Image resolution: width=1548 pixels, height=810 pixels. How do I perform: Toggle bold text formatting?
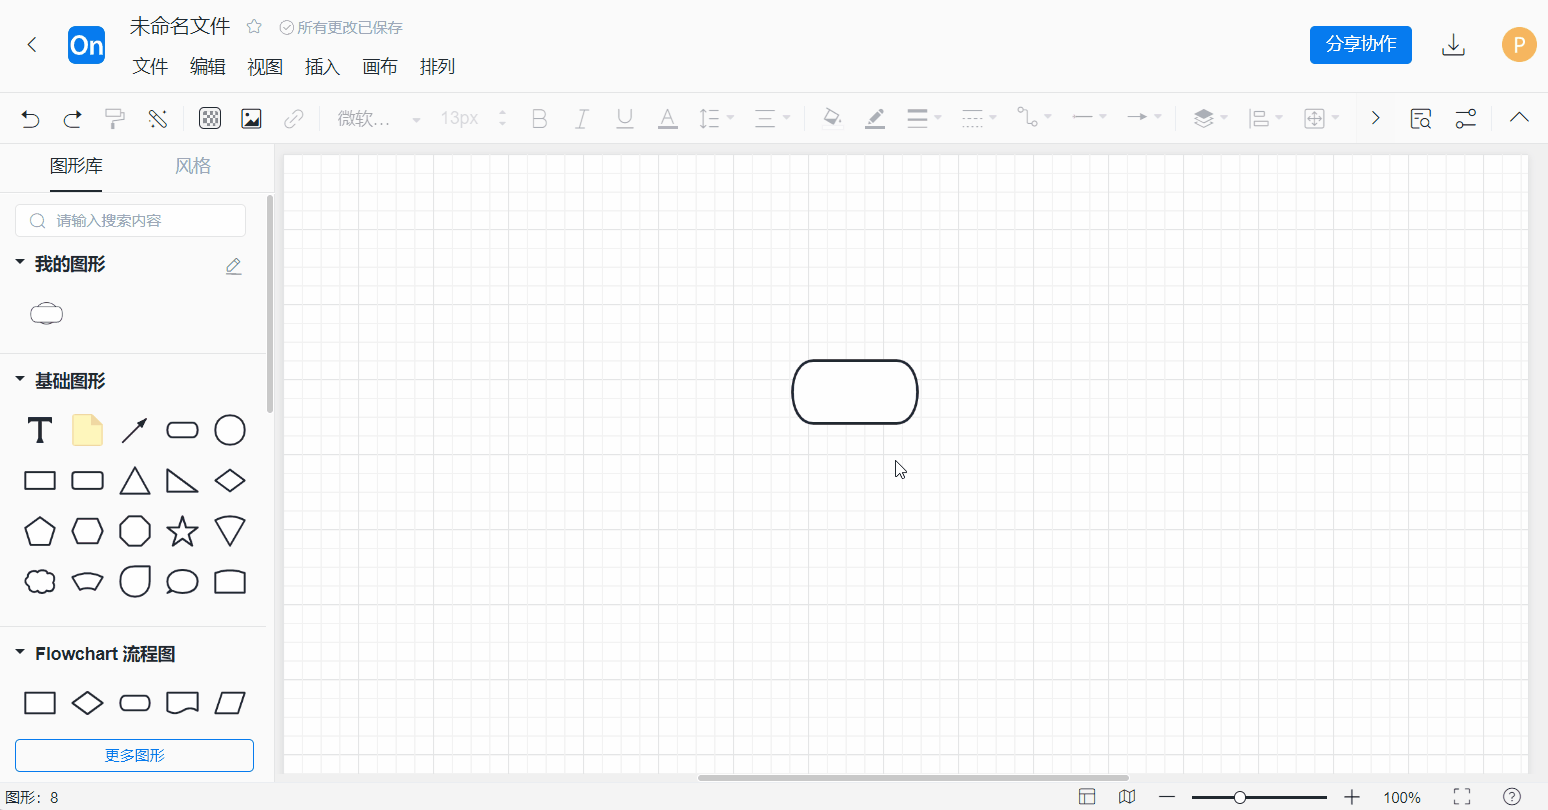click(539, 119)
